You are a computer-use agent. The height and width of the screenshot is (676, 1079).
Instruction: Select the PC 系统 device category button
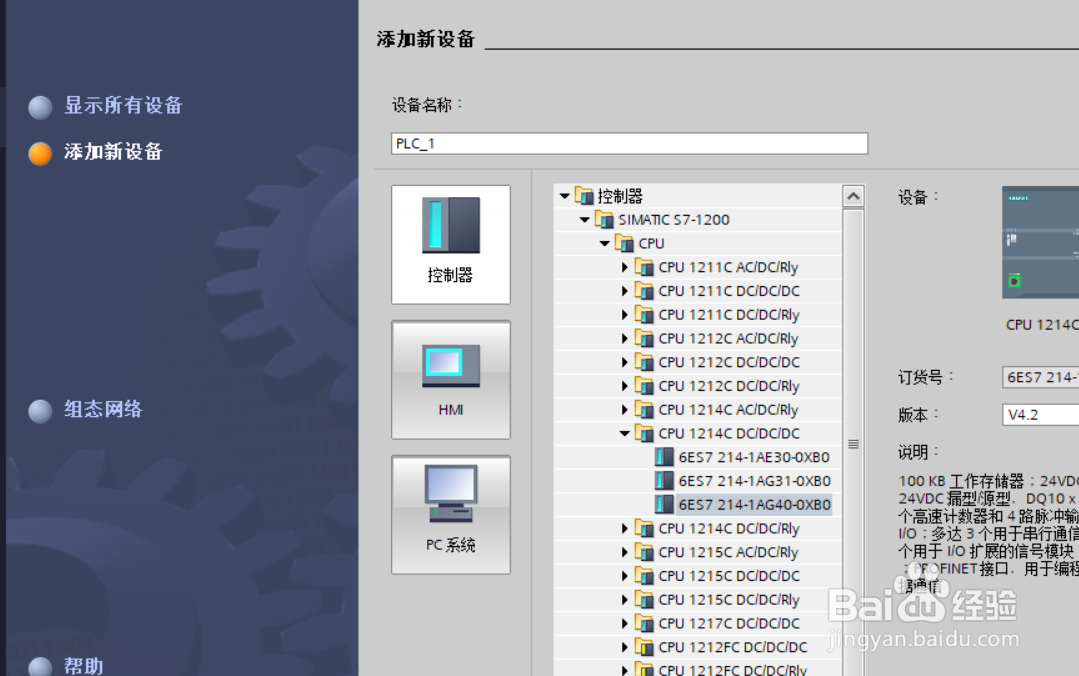click(451, 514)
